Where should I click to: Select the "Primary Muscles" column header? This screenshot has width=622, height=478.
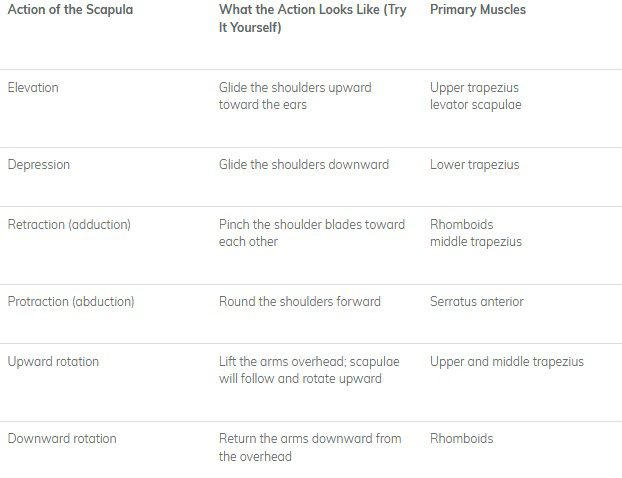tap(477, 10)
